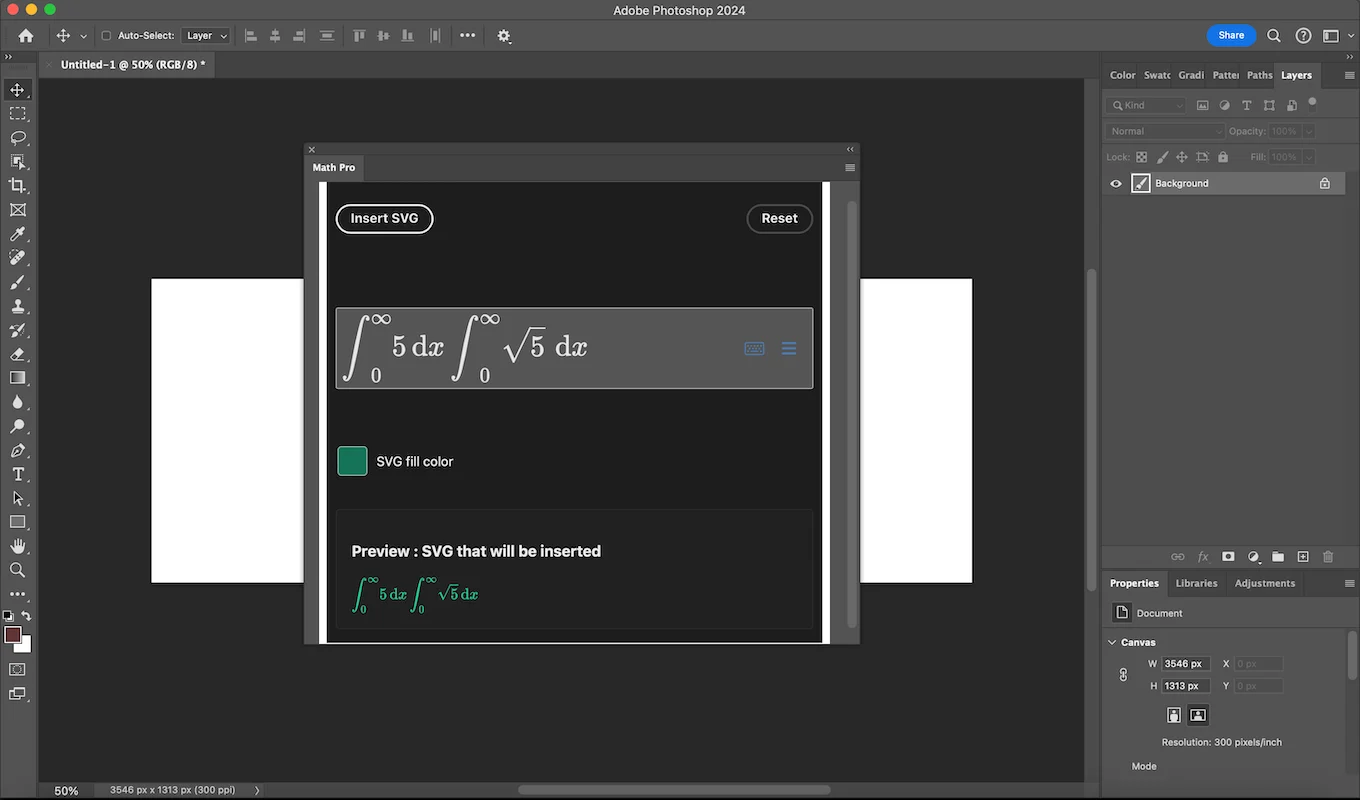Switch to the Adjustments tab
Screen dimensions: 1360x800
tap(1265, 583)
